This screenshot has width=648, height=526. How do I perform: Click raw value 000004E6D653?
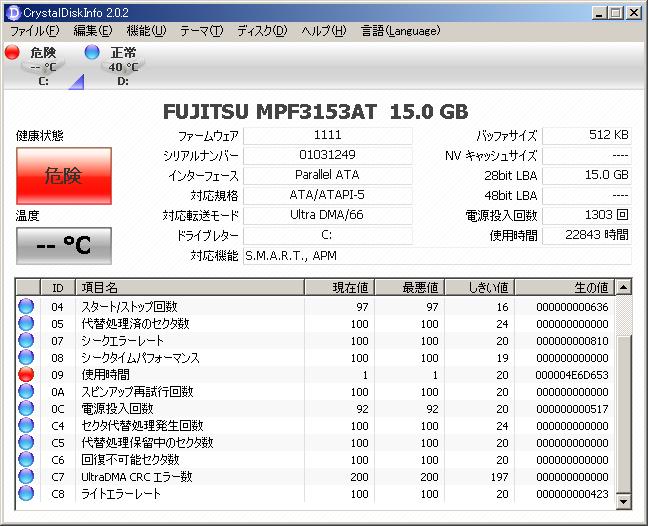coord(572,375)
